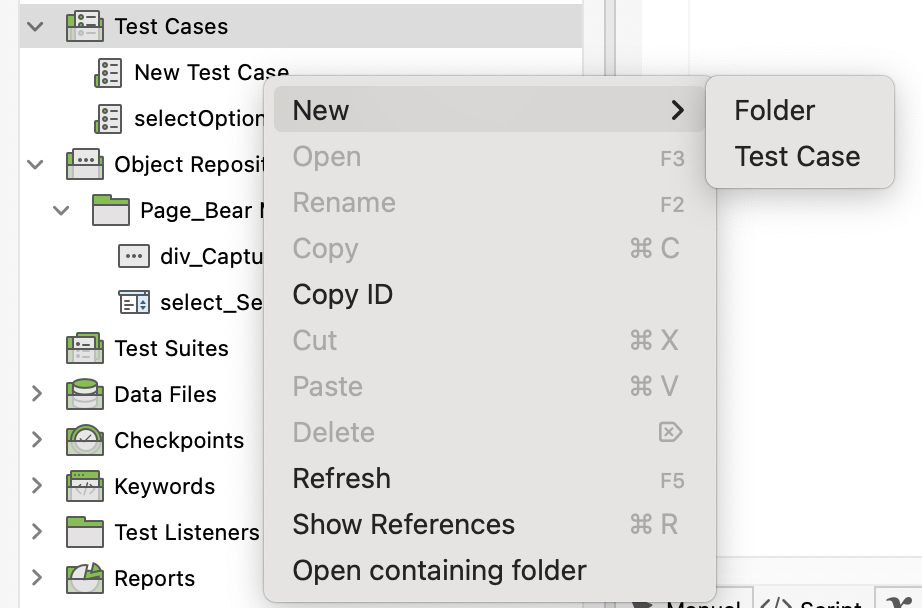The image size is (922, 608).
Task: Click the Reports pie chart icon
Action: 85,578
